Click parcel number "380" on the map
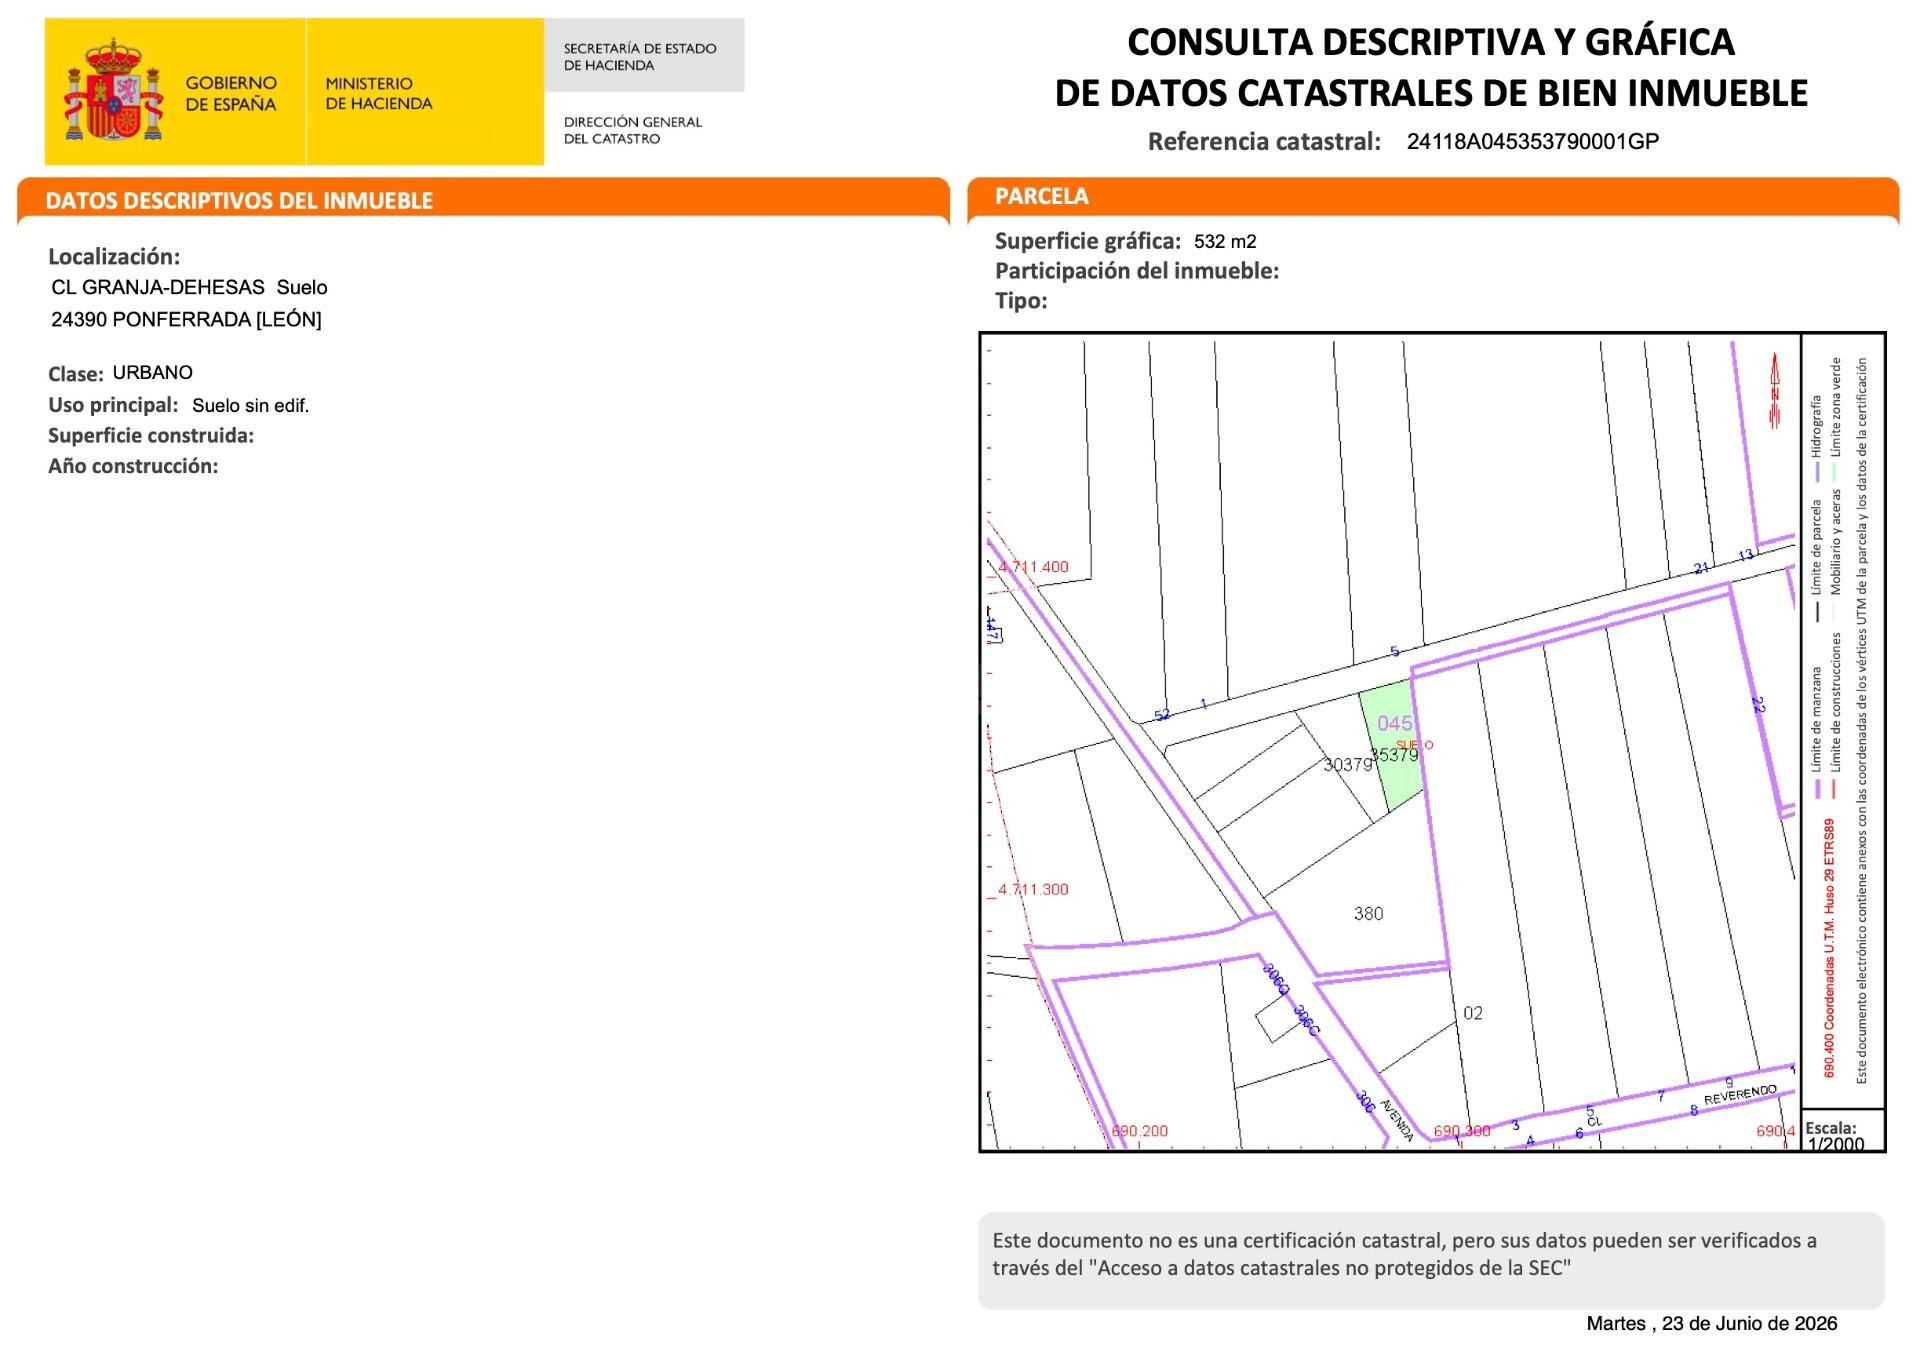The height and width of the screenshot is (1355, 1920). [x=1368, y=913]
